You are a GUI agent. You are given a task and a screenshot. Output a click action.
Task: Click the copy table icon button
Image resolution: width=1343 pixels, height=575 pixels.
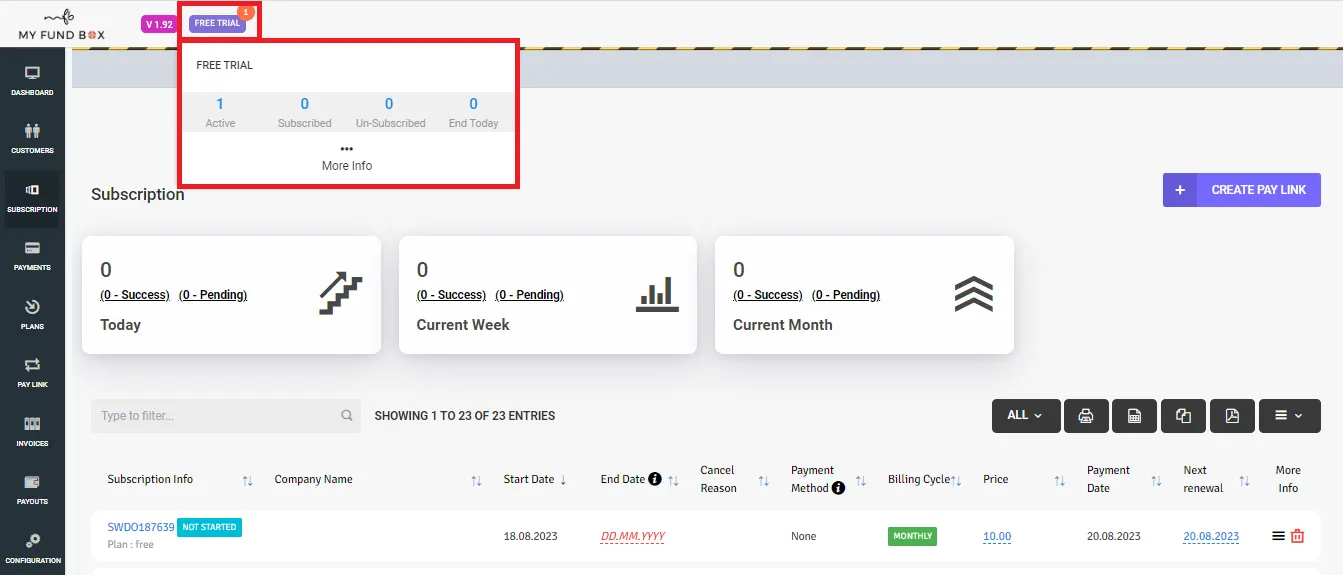pyautogui.click(x=1183, y=416)
